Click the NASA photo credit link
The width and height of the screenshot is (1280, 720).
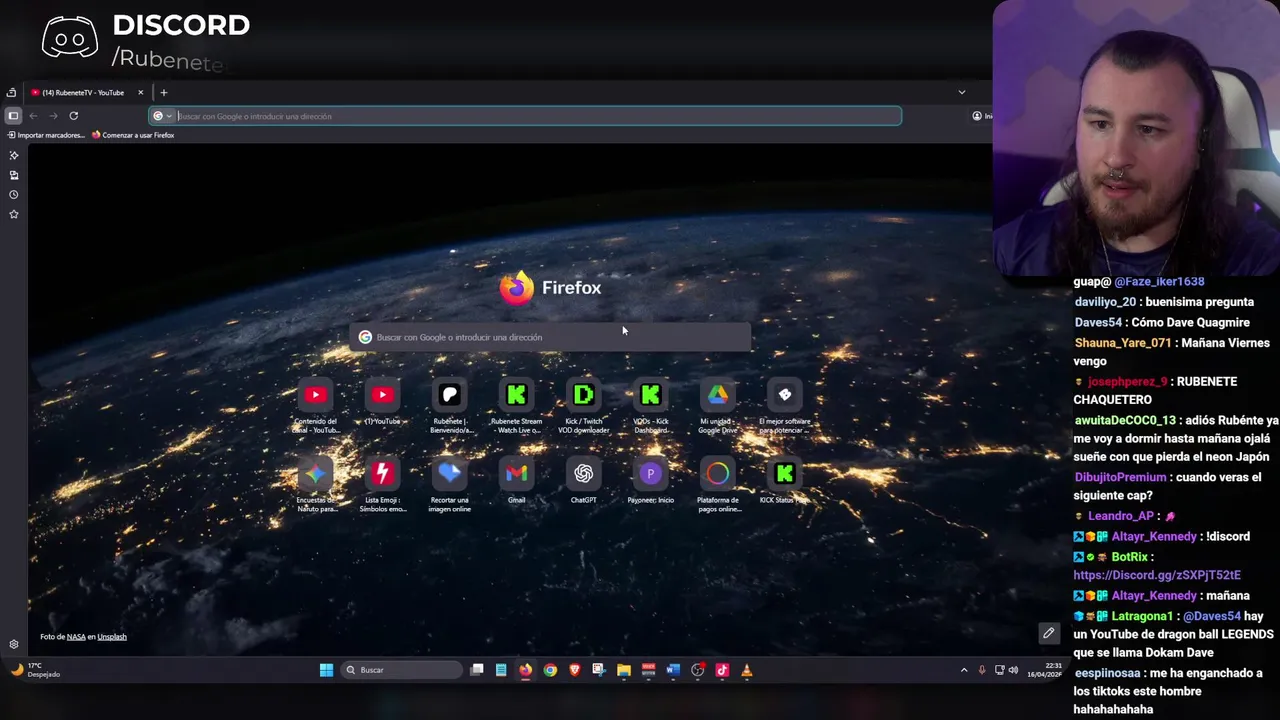pos(76,637)
